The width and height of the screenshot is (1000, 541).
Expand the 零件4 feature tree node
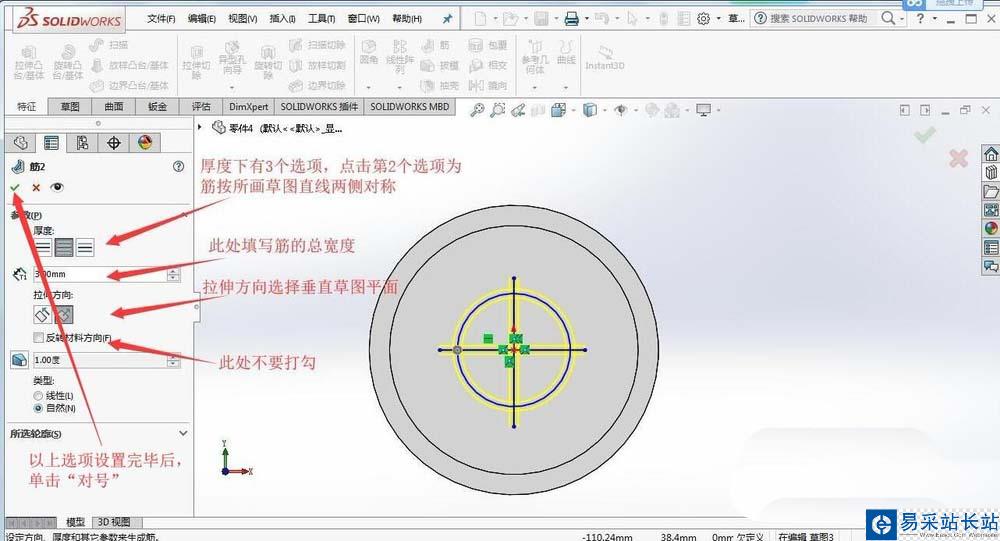coord(203,128)
